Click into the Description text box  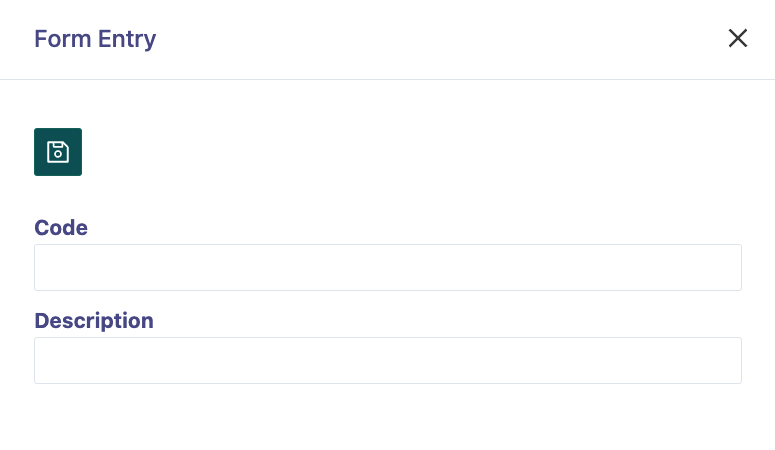coord(388,360)
